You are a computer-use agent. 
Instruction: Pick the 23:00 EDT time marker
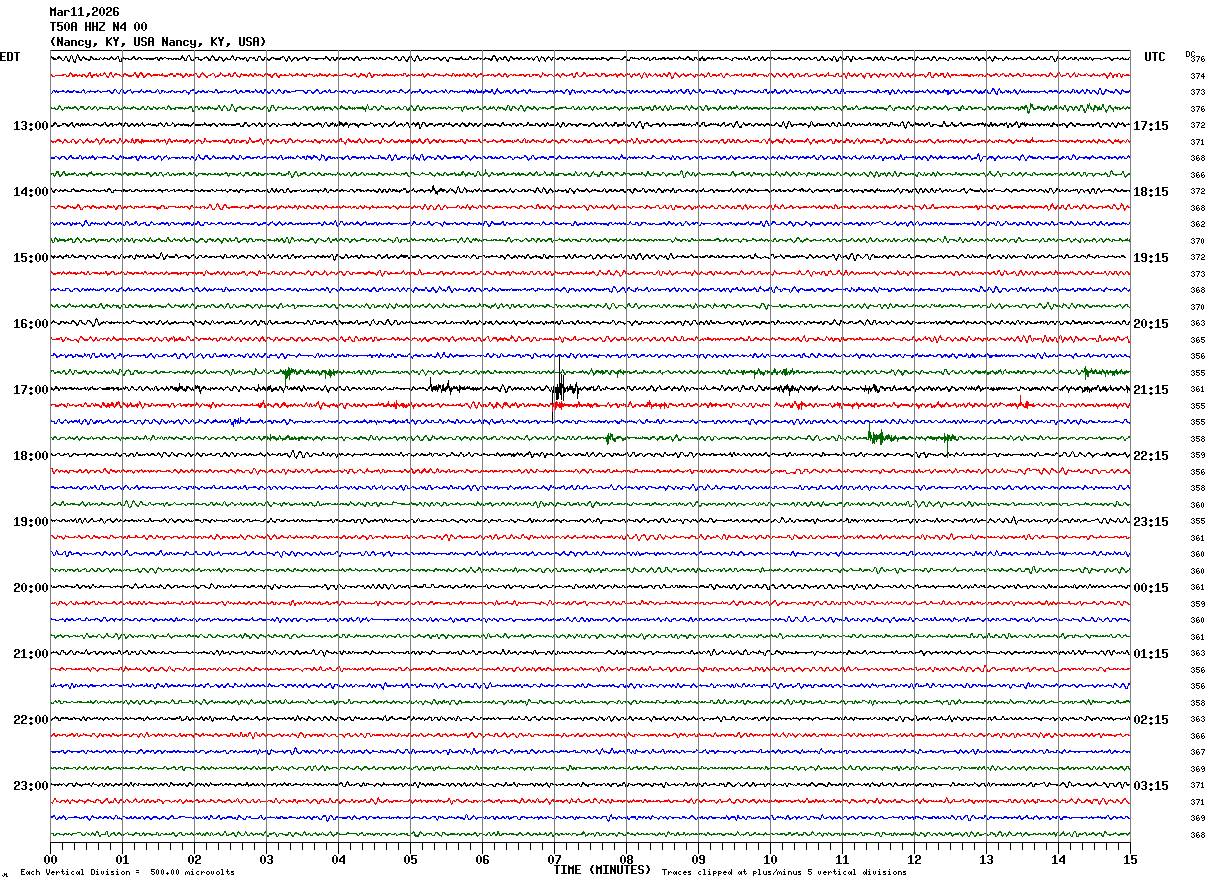click(30, 786)
